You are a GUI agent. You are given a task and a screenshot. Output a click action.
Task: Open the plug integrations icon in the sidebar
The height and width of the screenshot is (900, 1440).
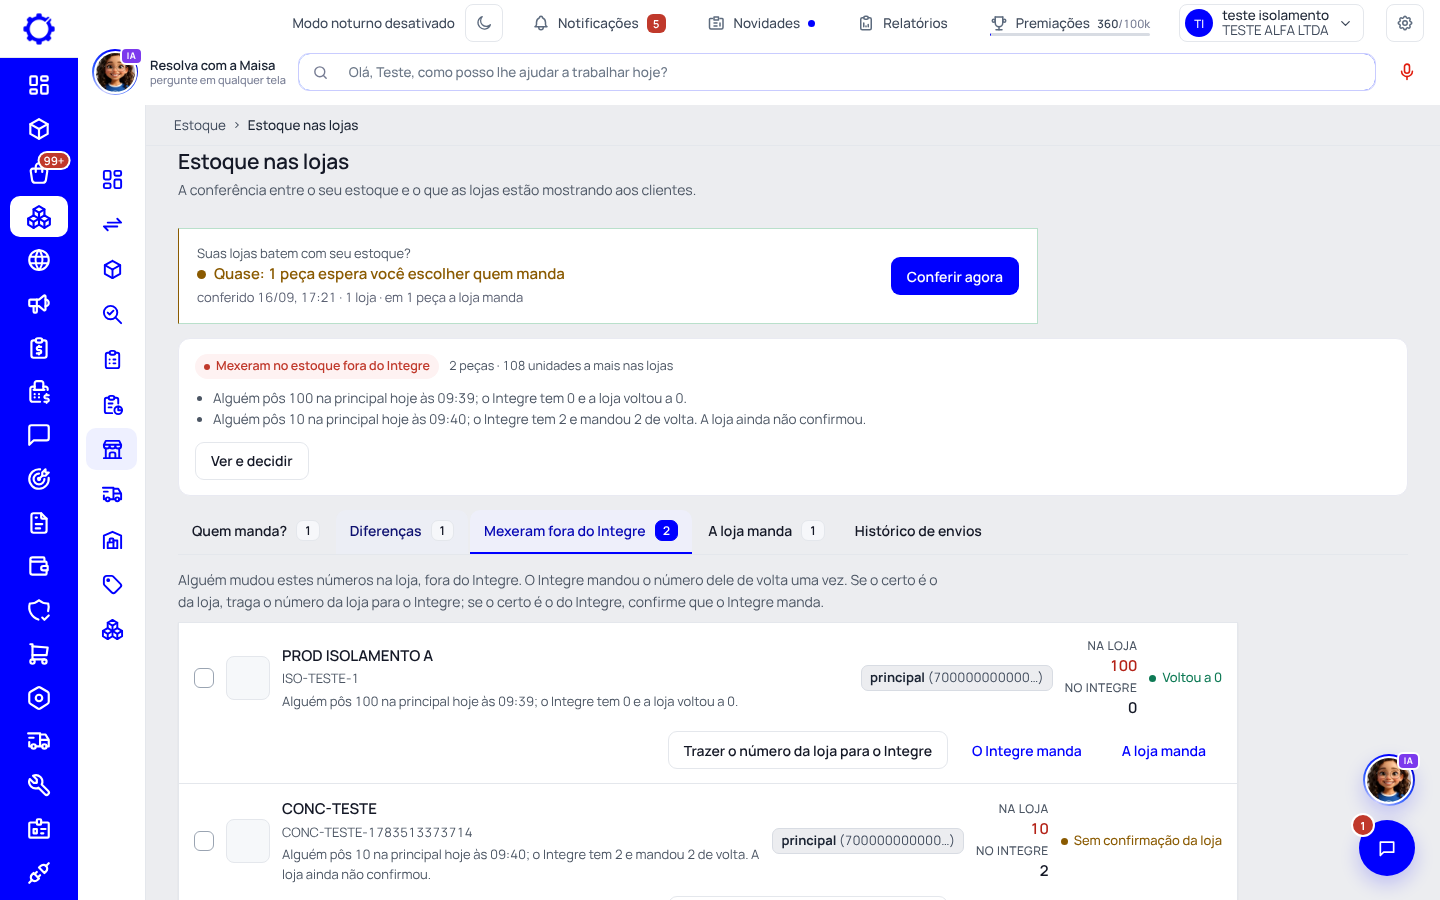click(39, 873)
